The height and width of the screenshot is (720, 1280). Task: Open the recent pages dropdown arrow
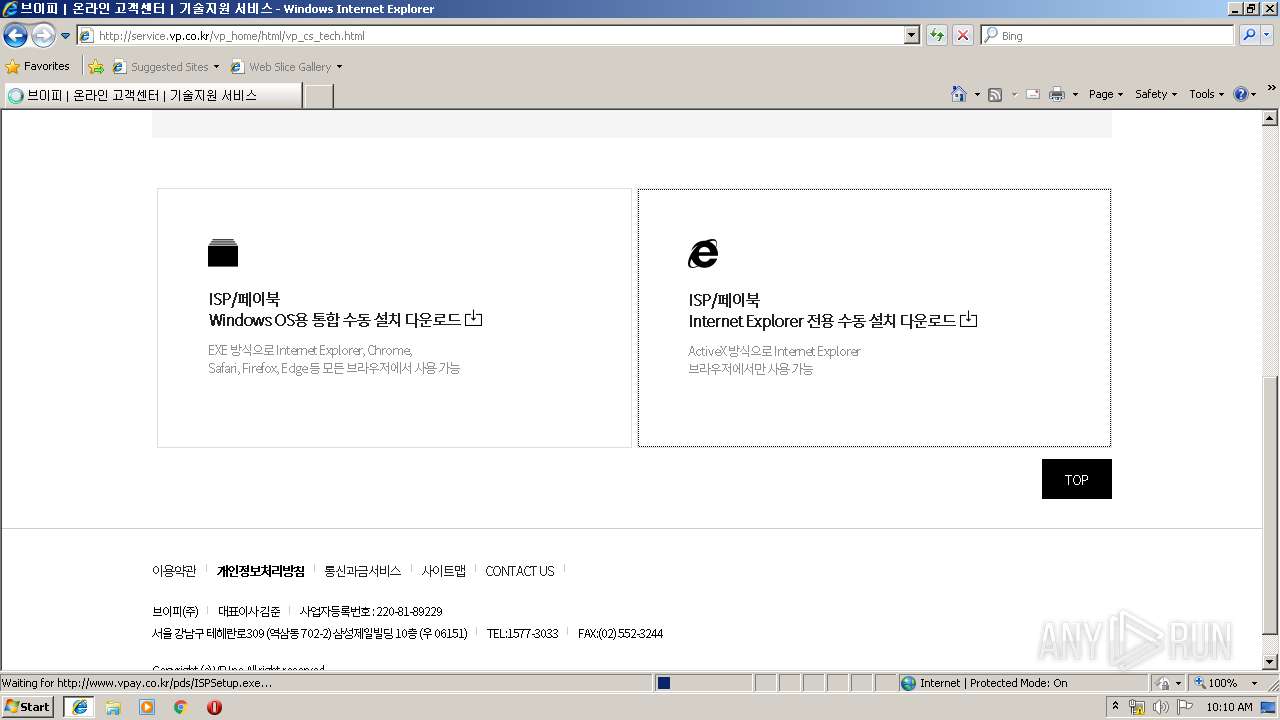tap(66, 36)
